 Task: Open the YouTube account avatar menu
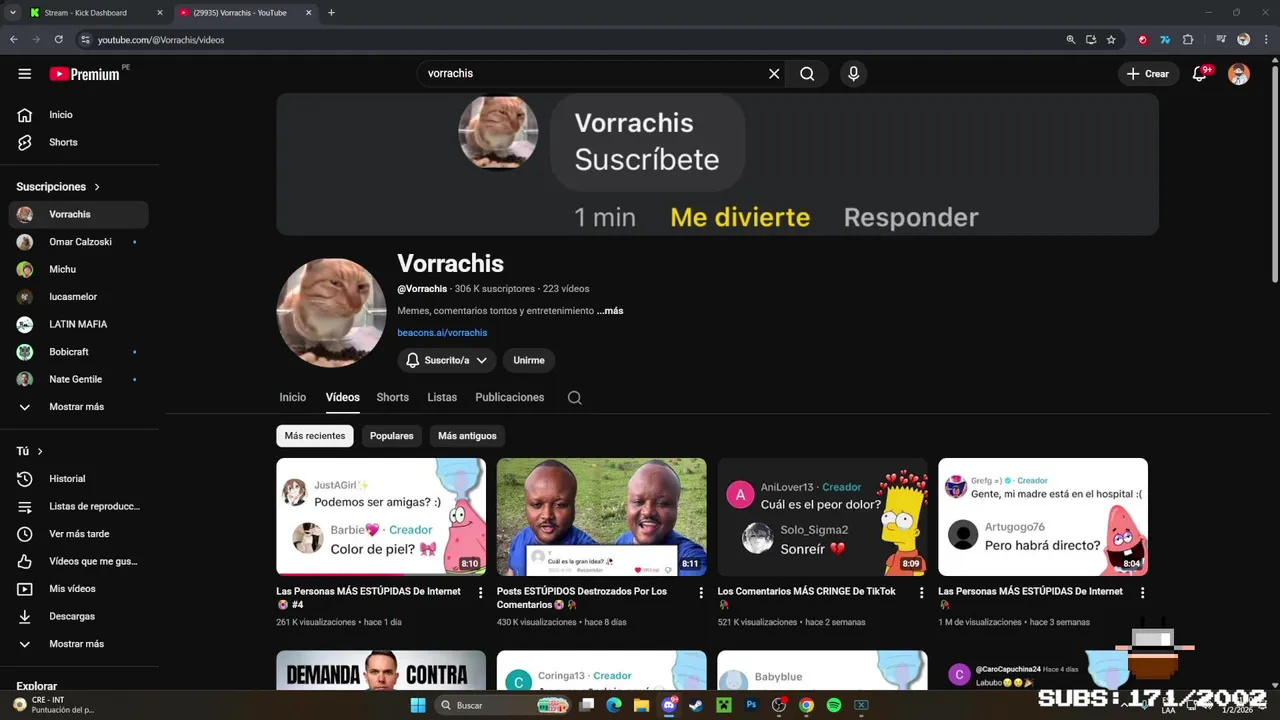pos(1239,74)
